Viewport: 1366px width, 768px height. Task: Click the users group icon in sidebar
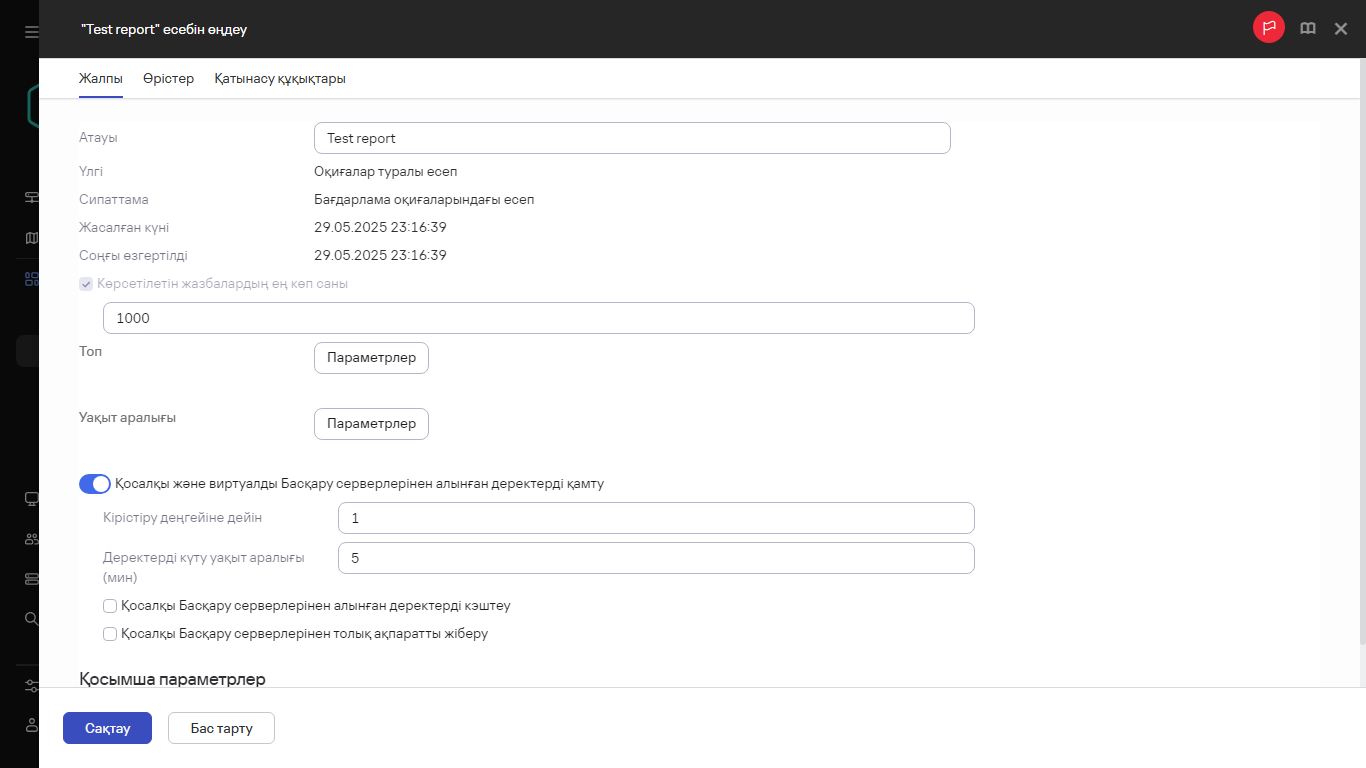31,539
